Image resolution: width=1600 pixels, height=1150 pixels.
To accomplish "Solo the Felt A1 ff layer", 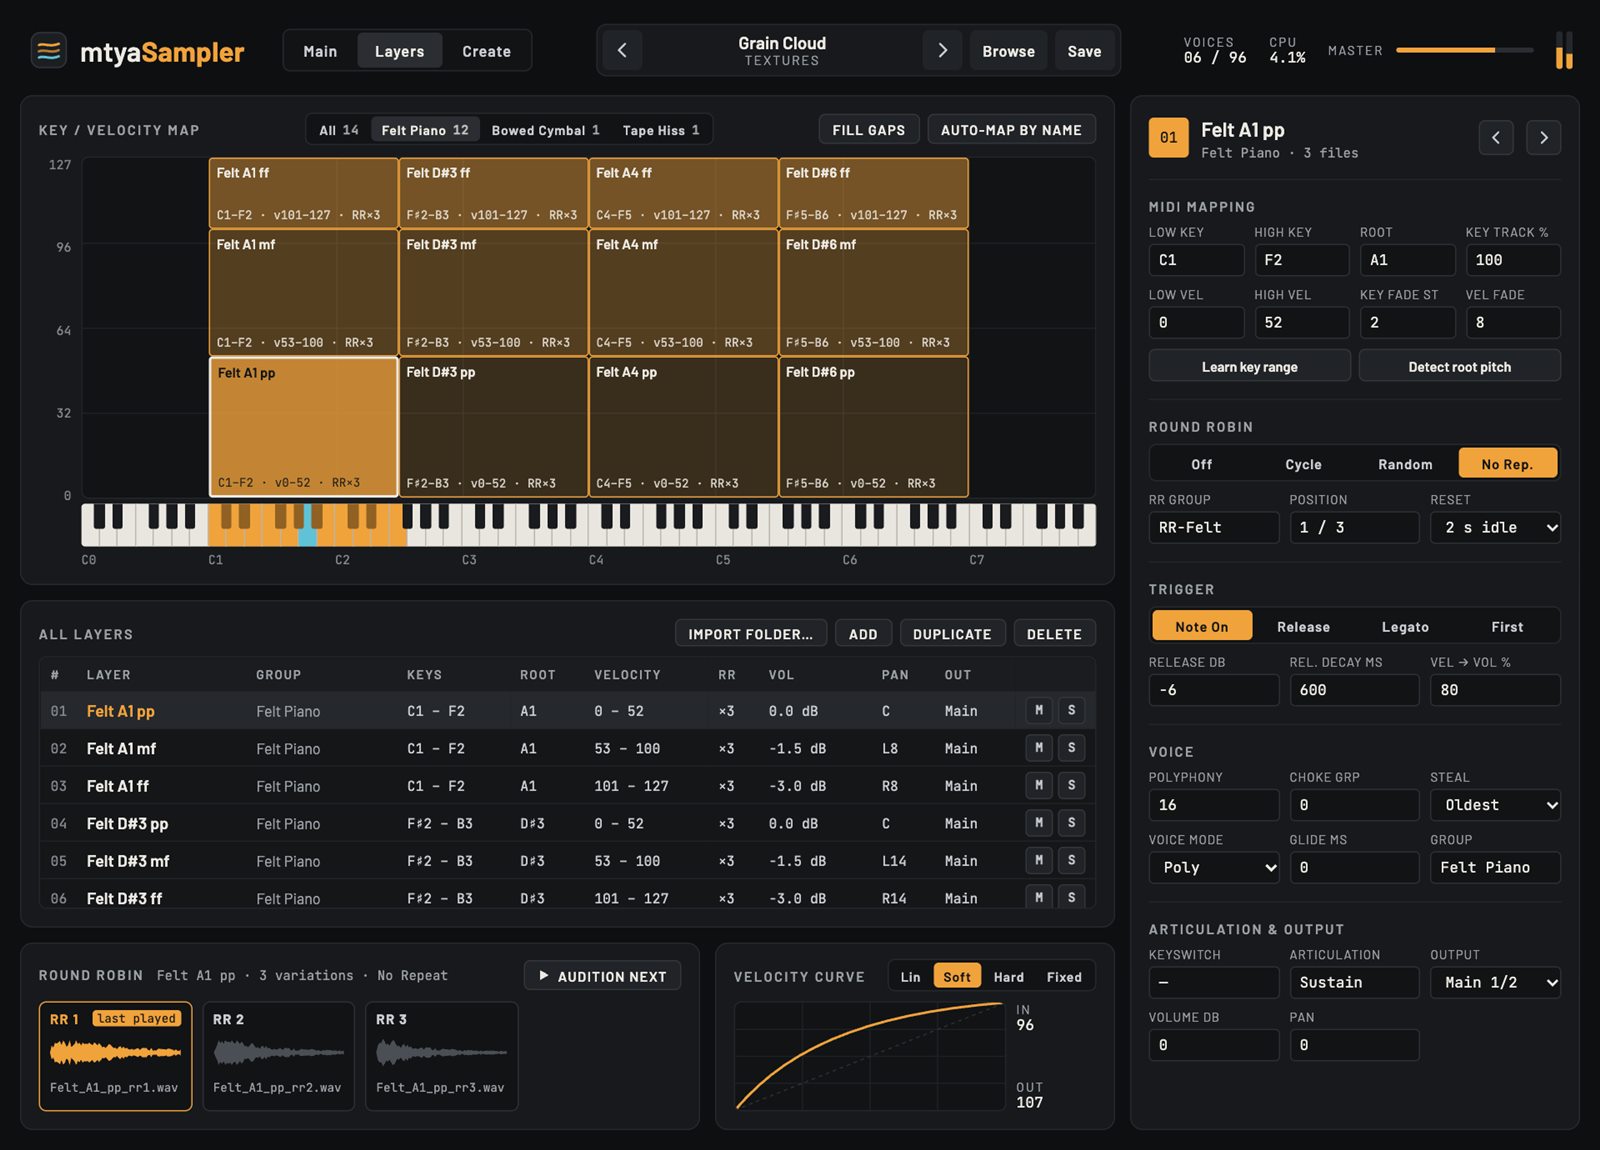I will (x=1071, y=785).
